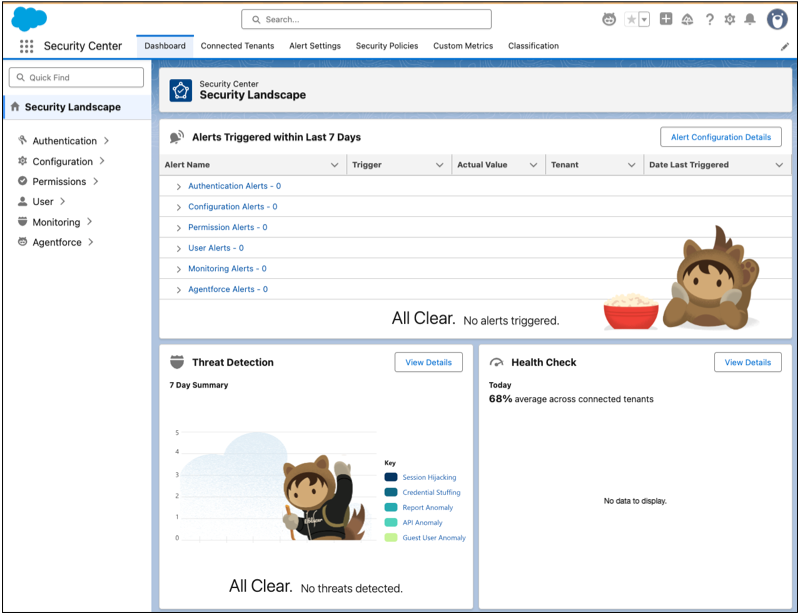The height and width of the screenshot is (615, 800).
Task: Click the Salesforce cloud logo
Action: [30, 19]
